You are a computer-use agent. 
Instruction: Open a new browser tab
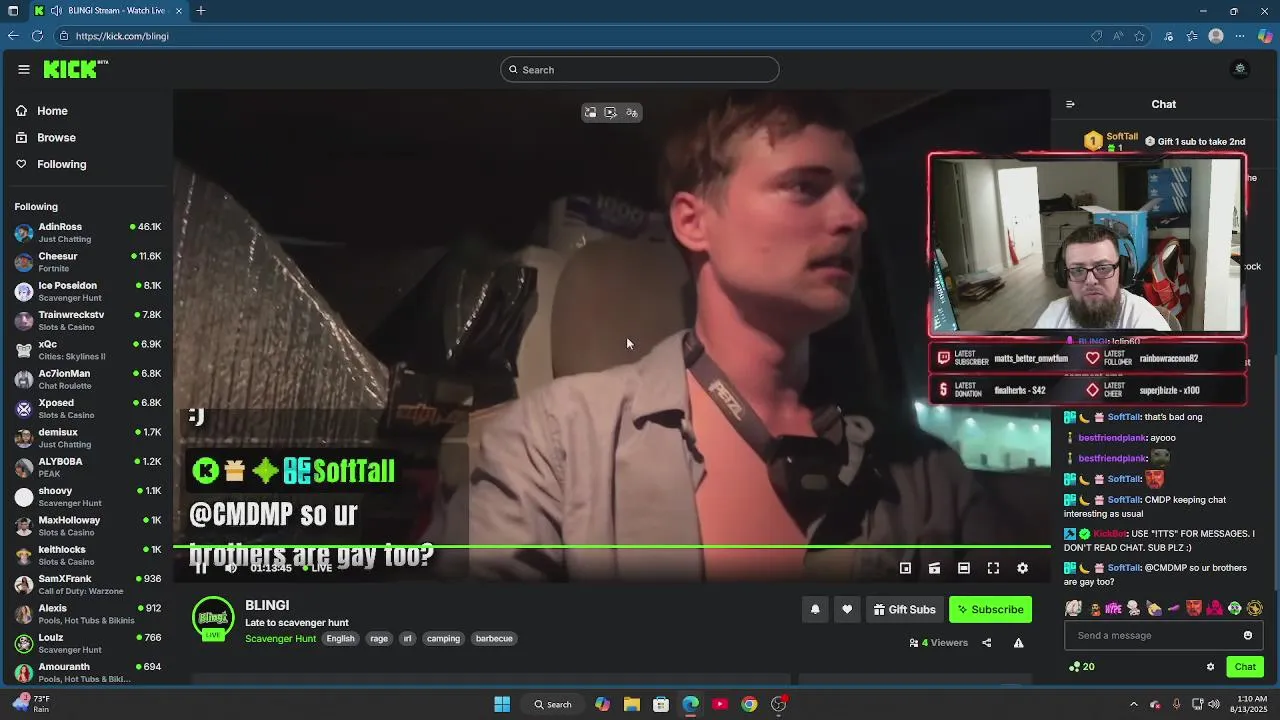[201, 11]
